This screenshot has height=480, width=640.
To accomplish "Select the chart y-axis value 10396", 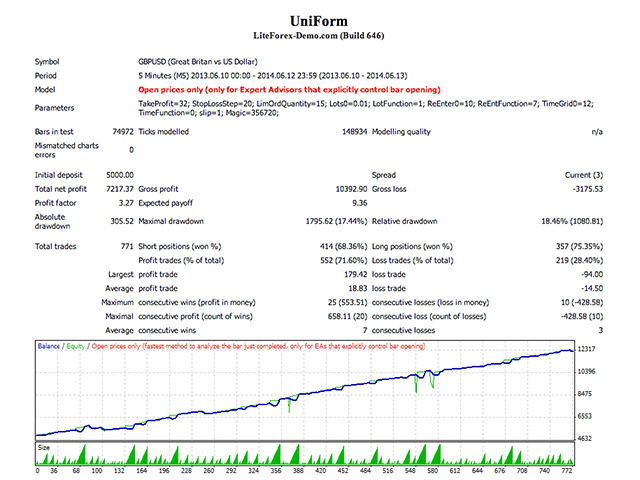I will (x=586, y=371).
